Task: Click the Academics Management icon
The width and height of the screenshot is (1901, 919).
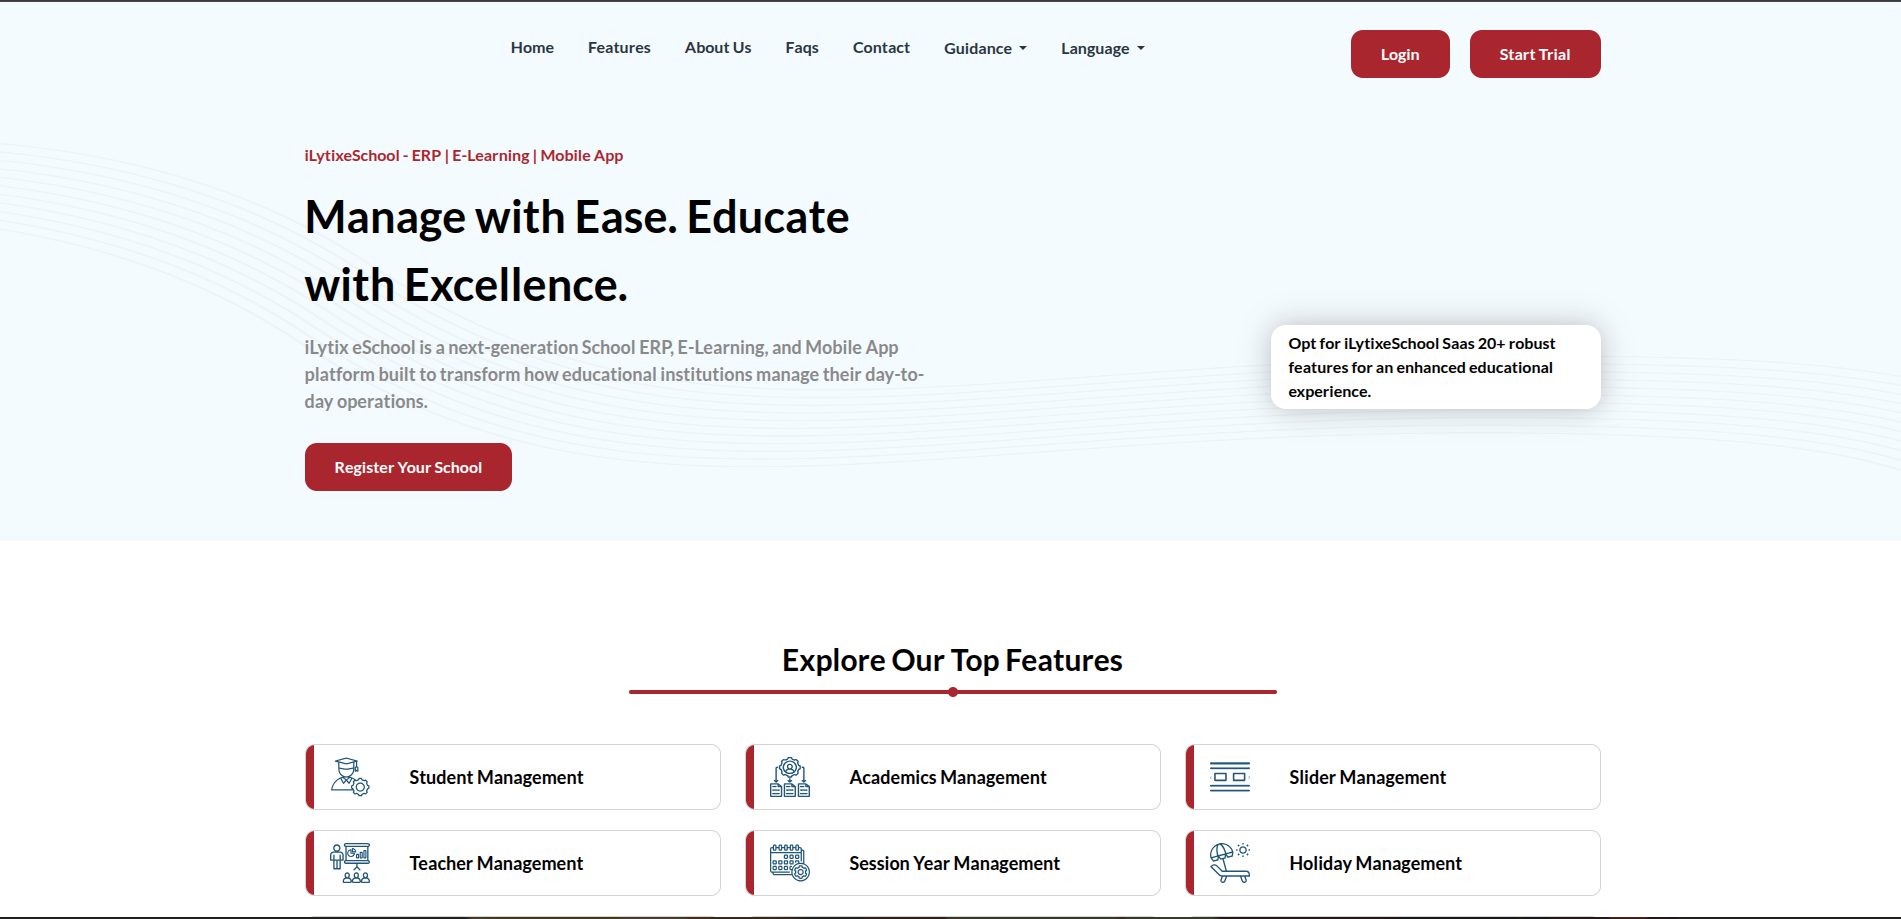Action: pyautogui.click(x=790, y=777)
